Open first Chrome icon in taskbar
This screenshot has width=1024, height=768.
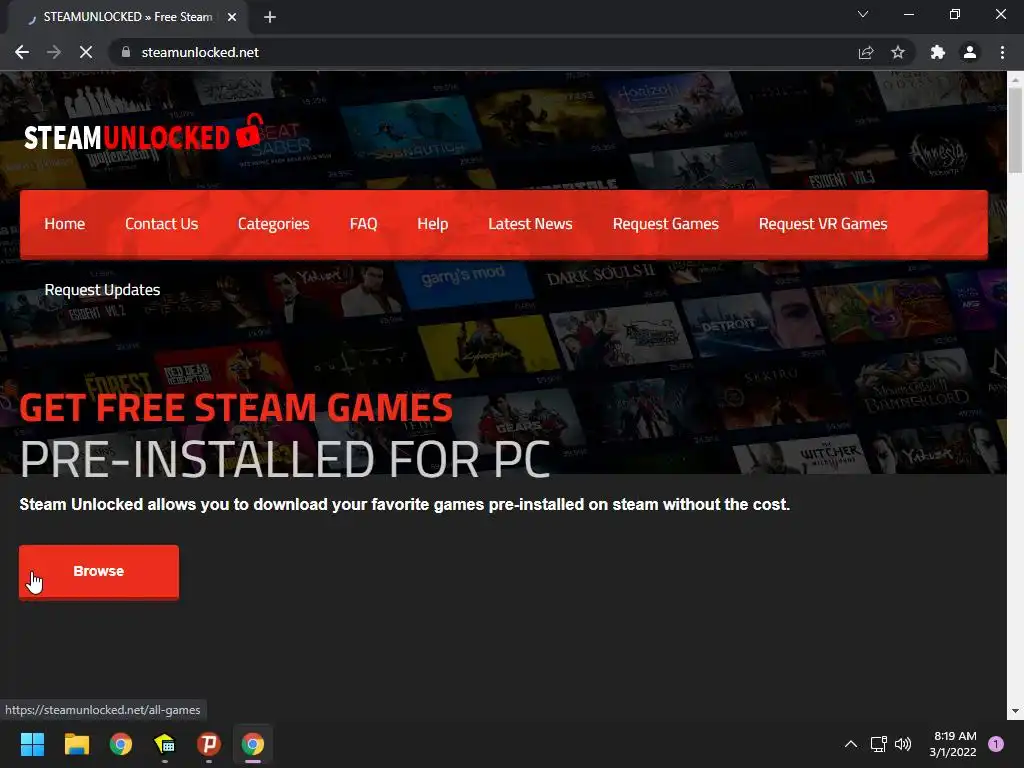point(121,744)
